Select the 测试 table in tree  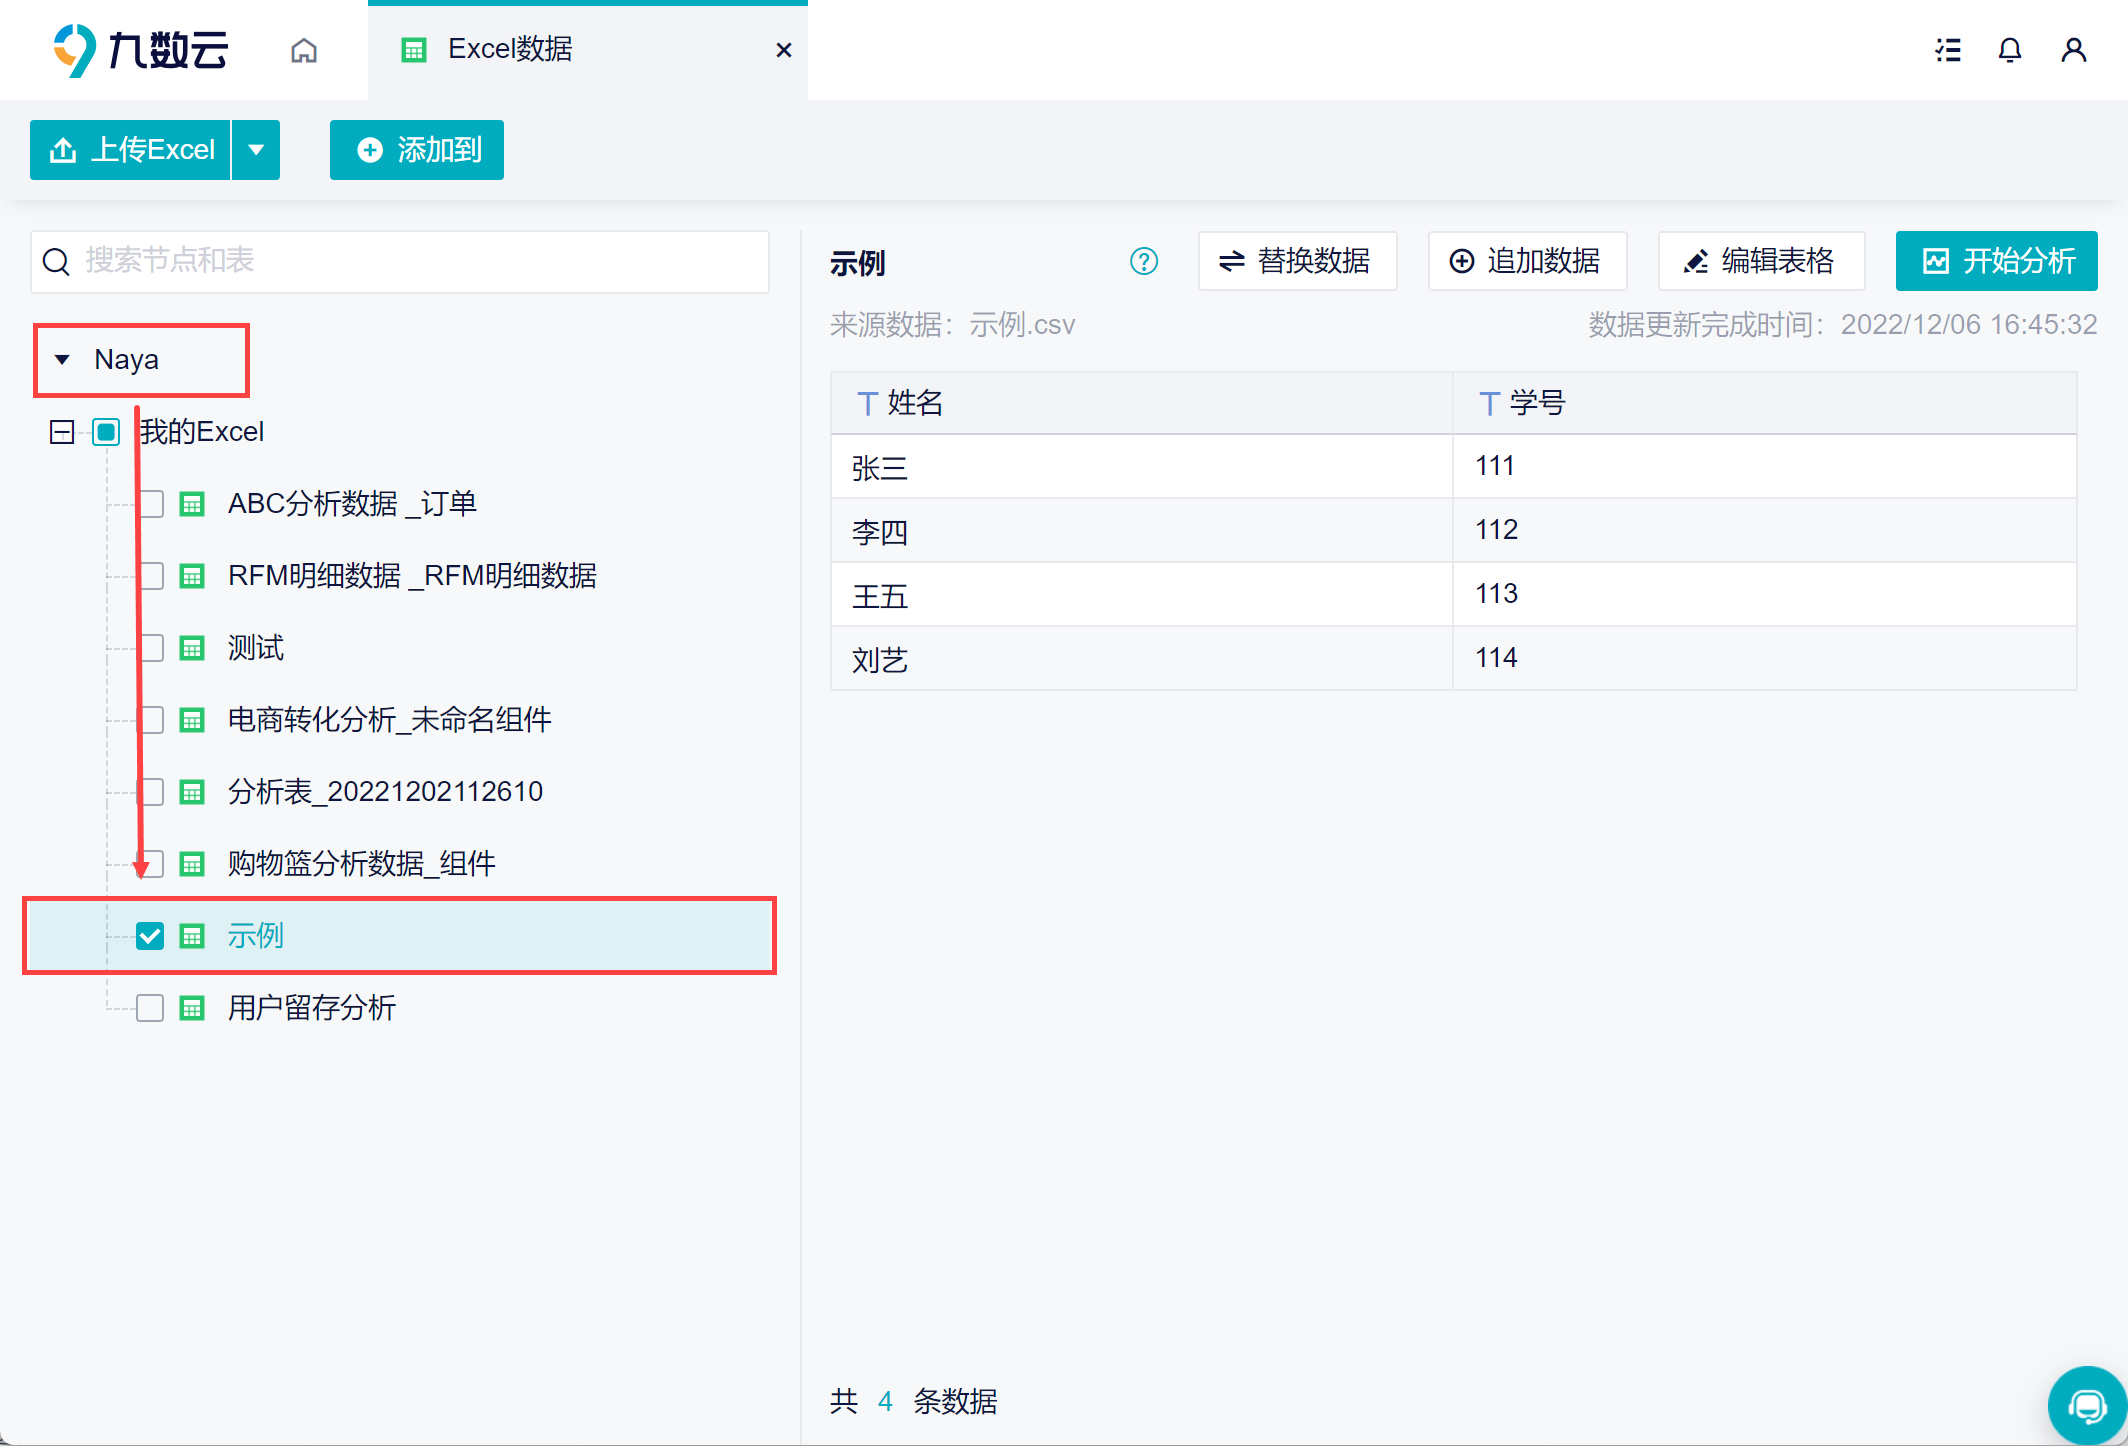point(256,648)
